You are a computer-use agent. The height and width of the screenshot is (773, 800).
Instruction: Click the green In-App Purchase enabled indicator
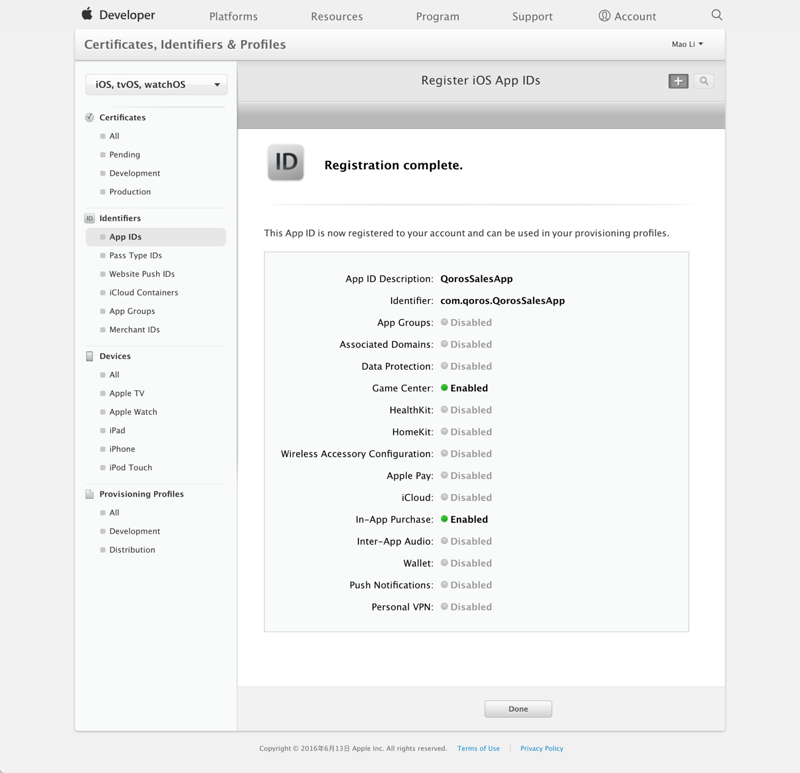click(x=444, y=519)
